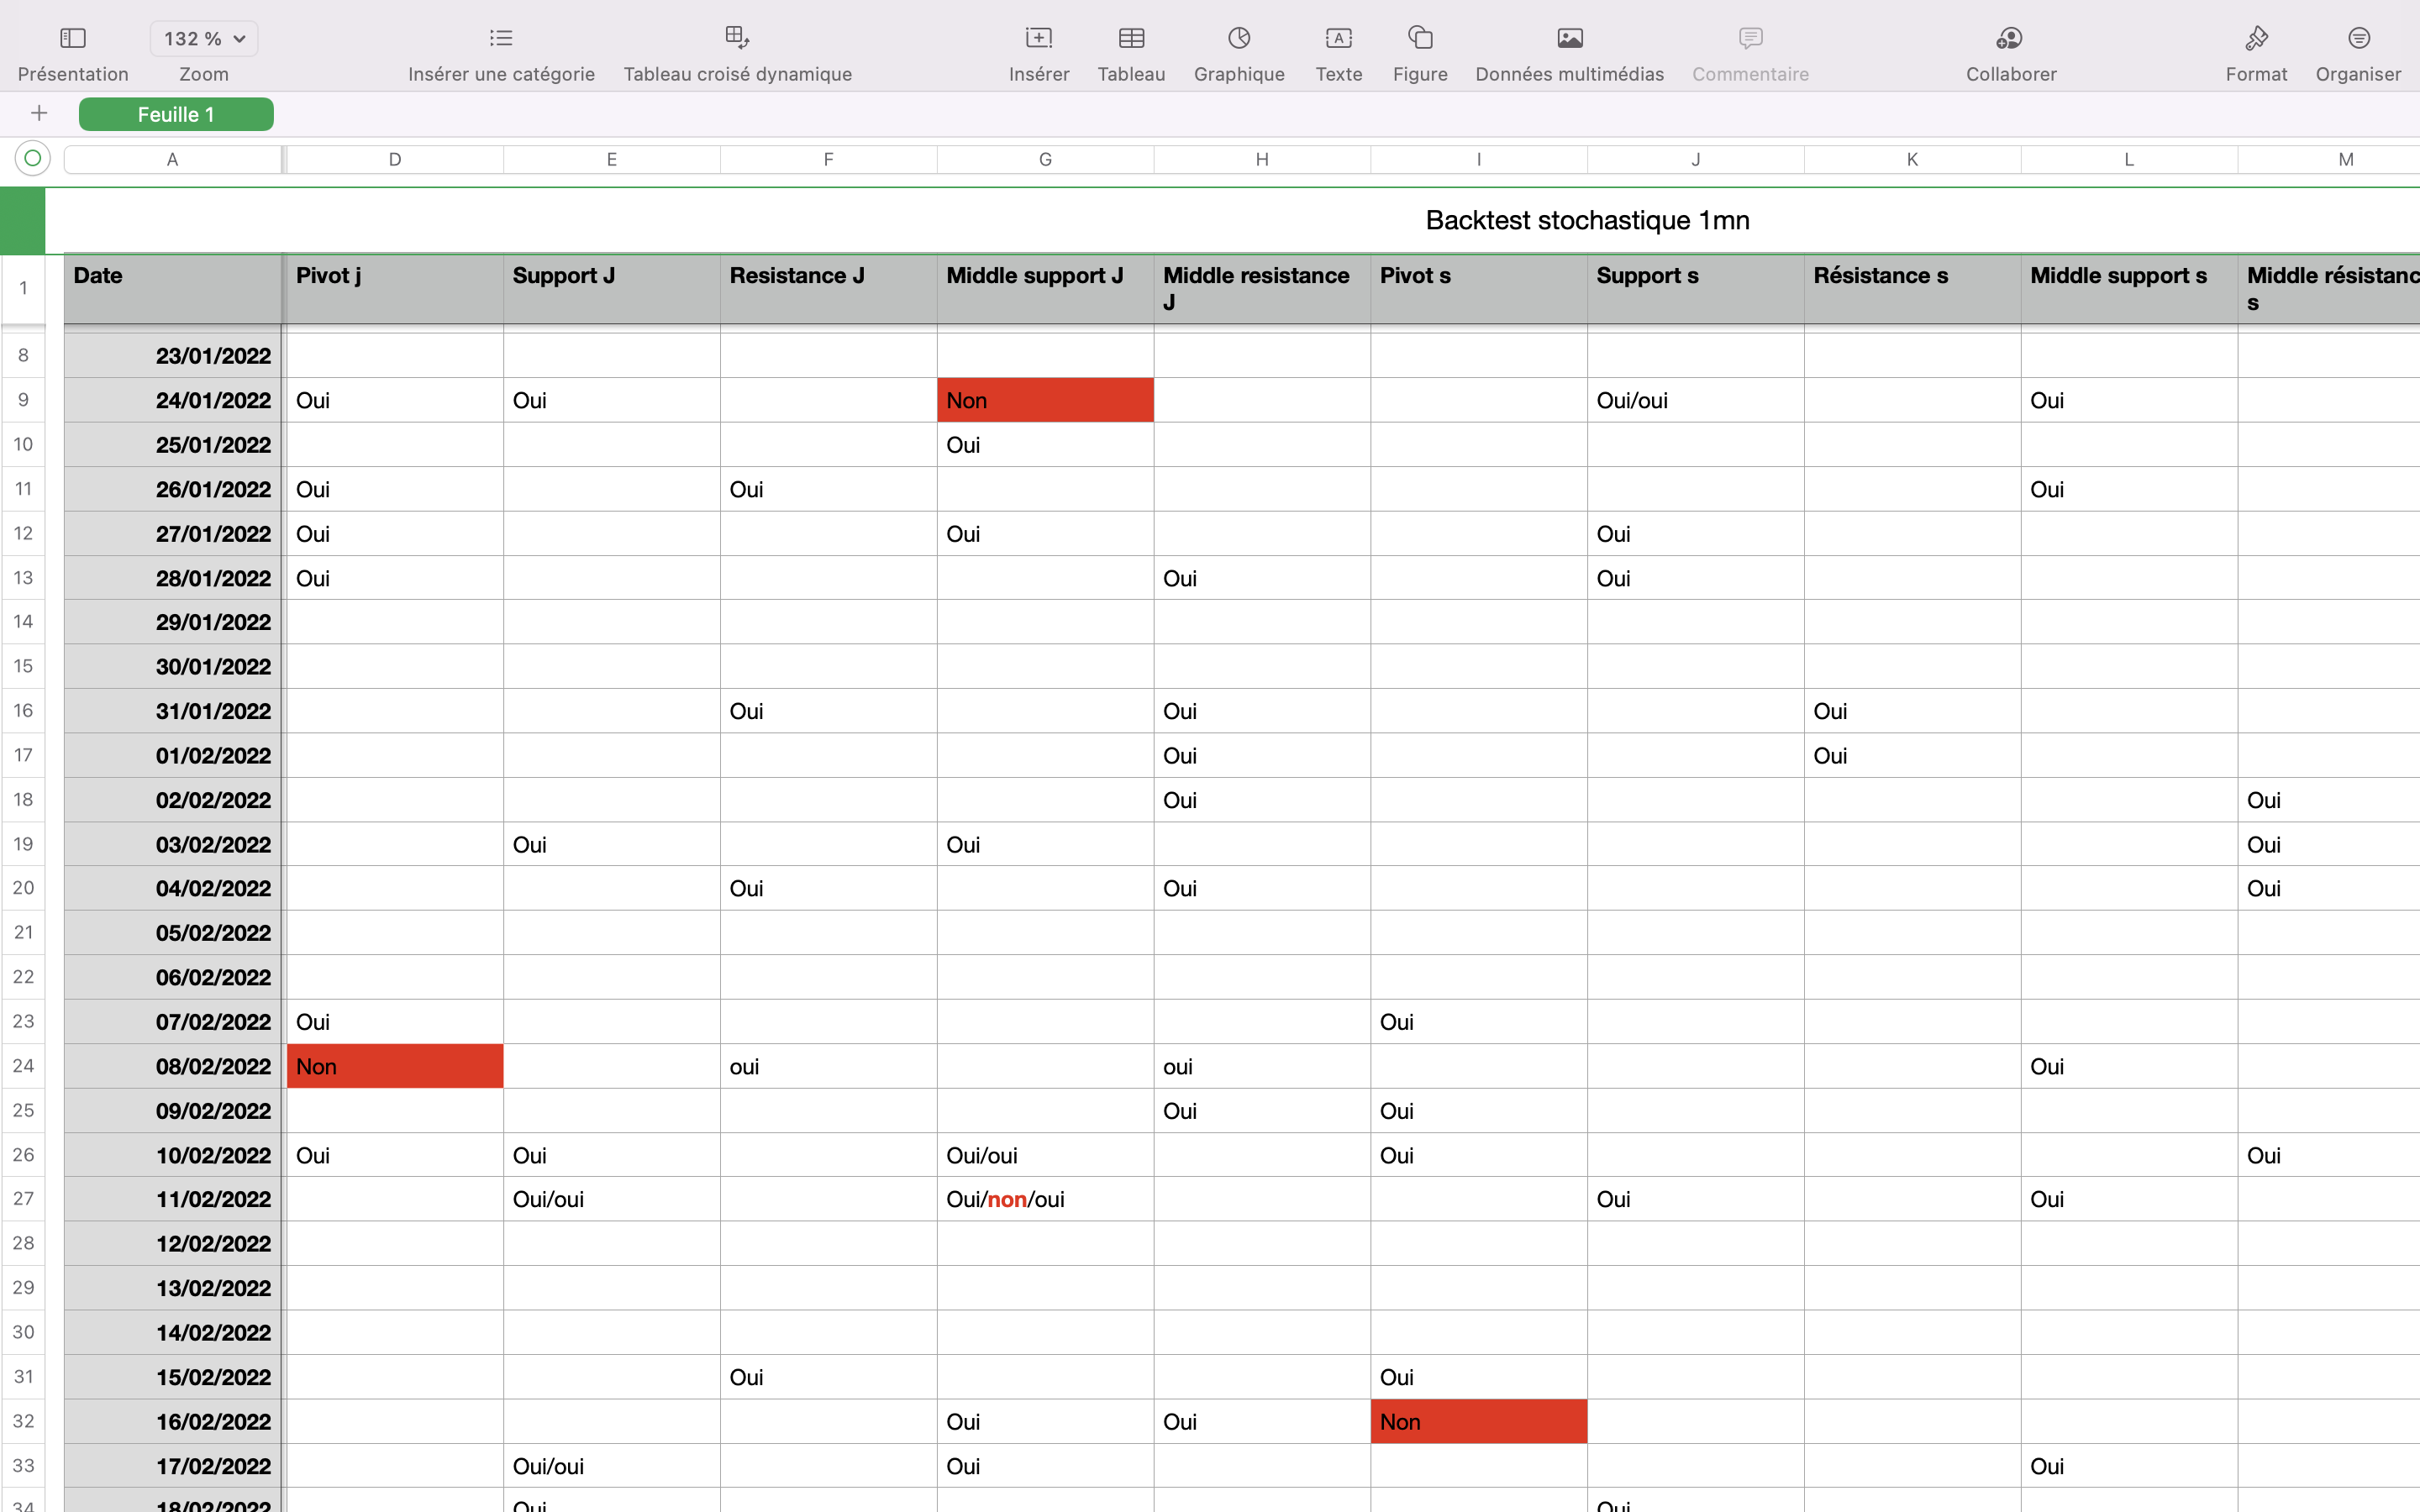Select column G header
The image size is (2420, 1512).
(1045, 159)
